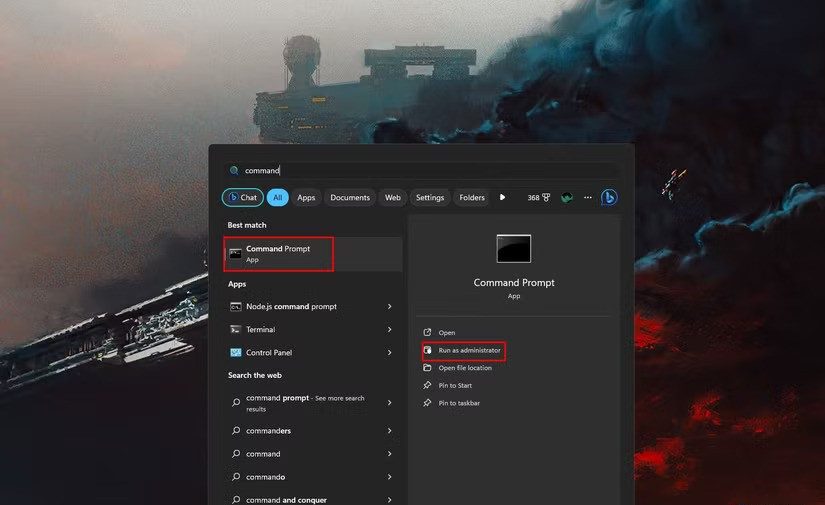Image resolution: width=825 pixels, height=505 pixels.
Task: Select the 'commando' web suggestion
Action: click(313, 477)
